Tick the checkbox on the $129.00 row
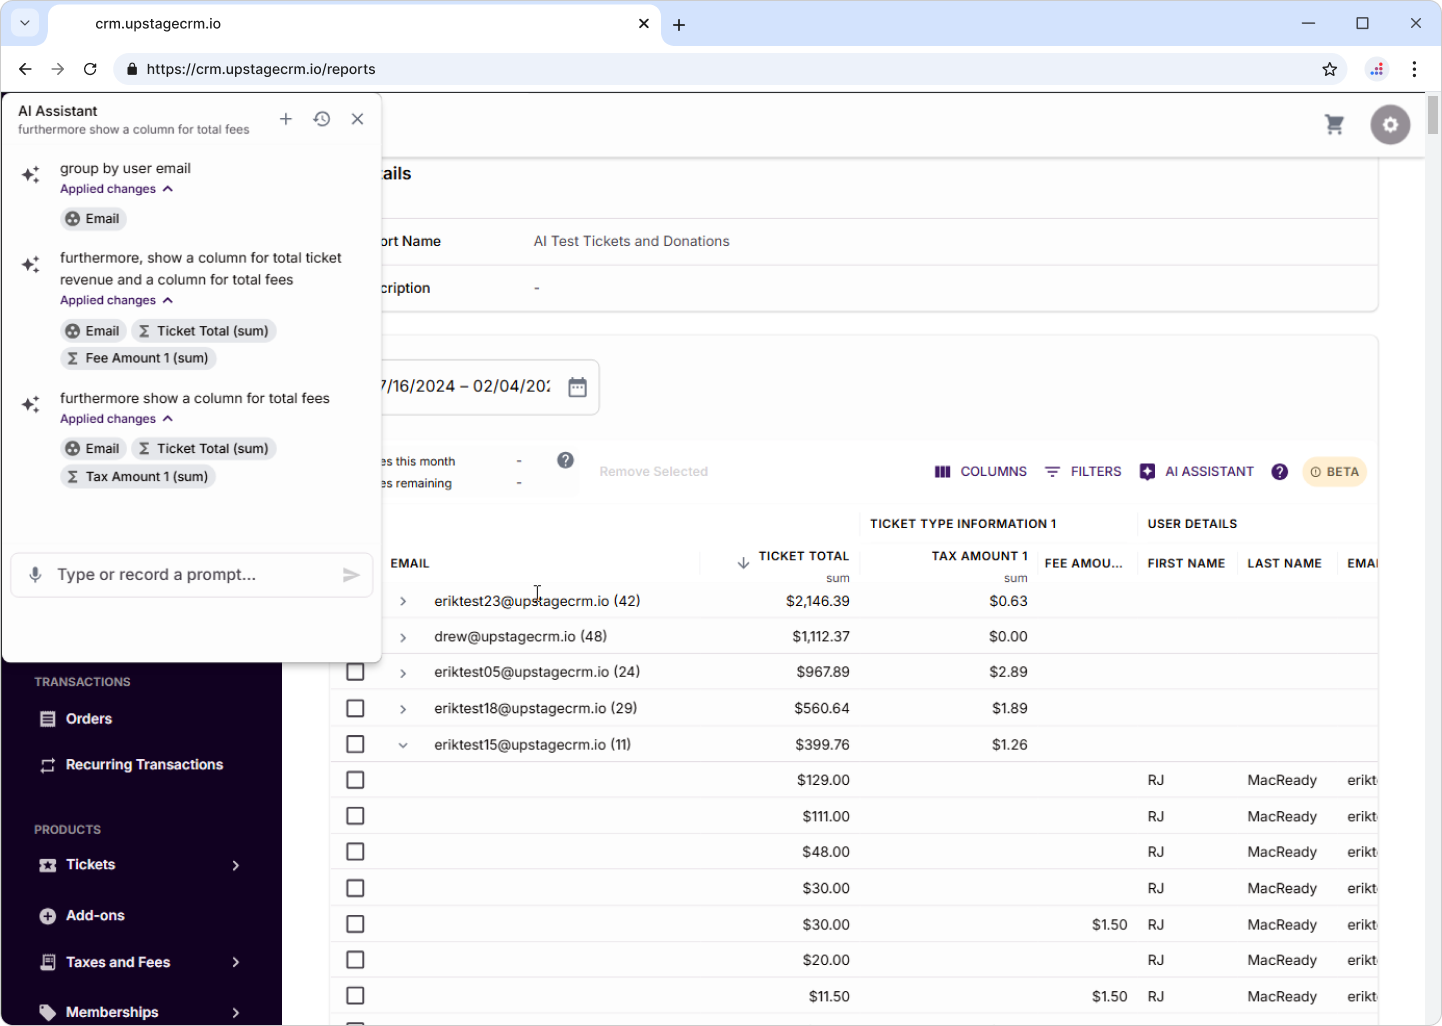Viewport: 1442px width, 1026px height. 355,780
